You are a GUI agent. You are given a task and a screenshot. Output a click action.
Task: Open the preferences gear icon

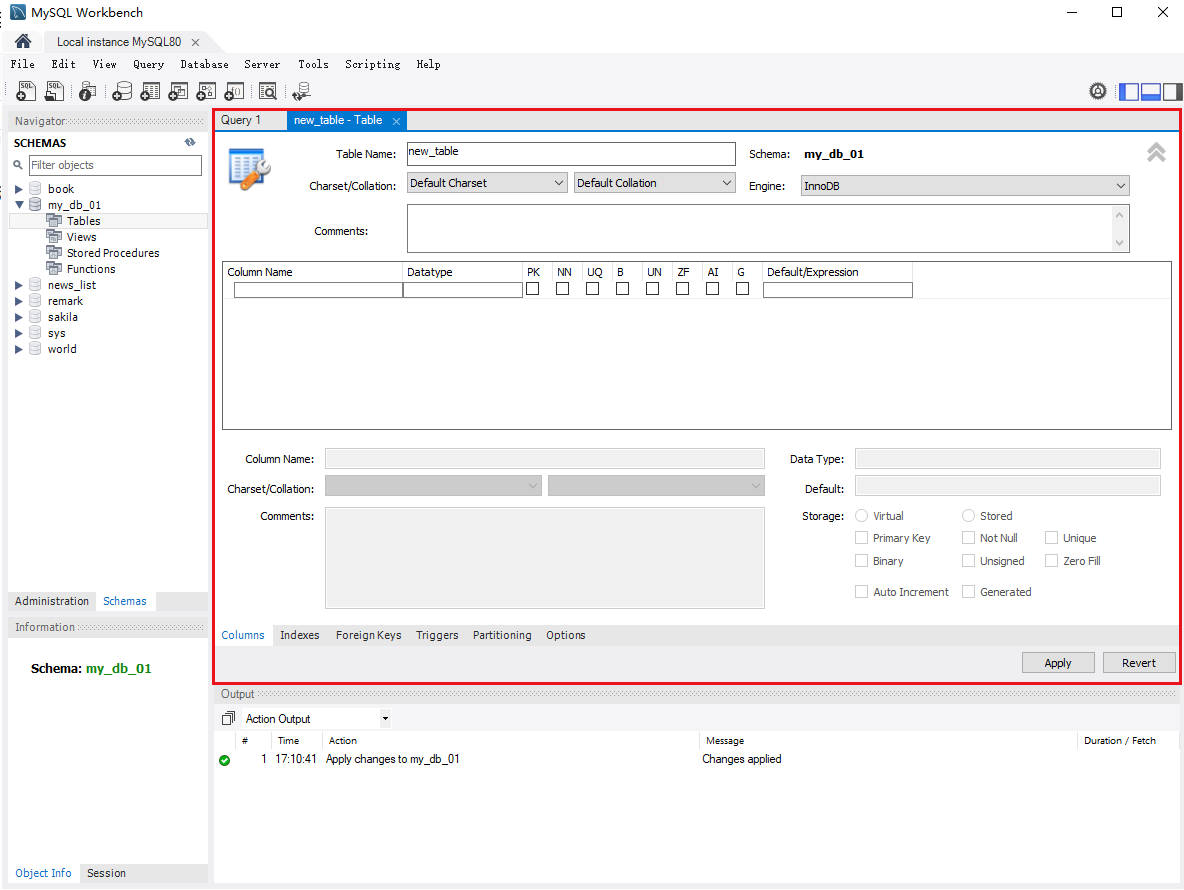[x=1098, y=91]
